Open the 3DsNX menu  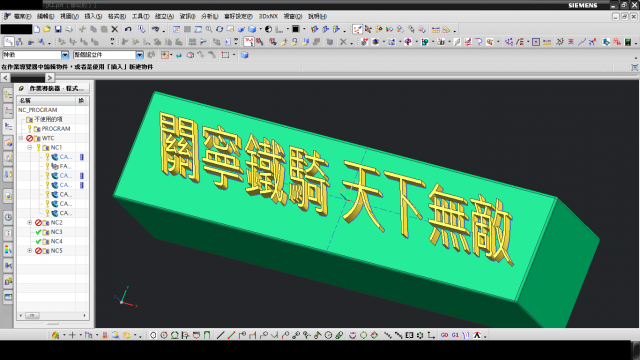point(268,16)
